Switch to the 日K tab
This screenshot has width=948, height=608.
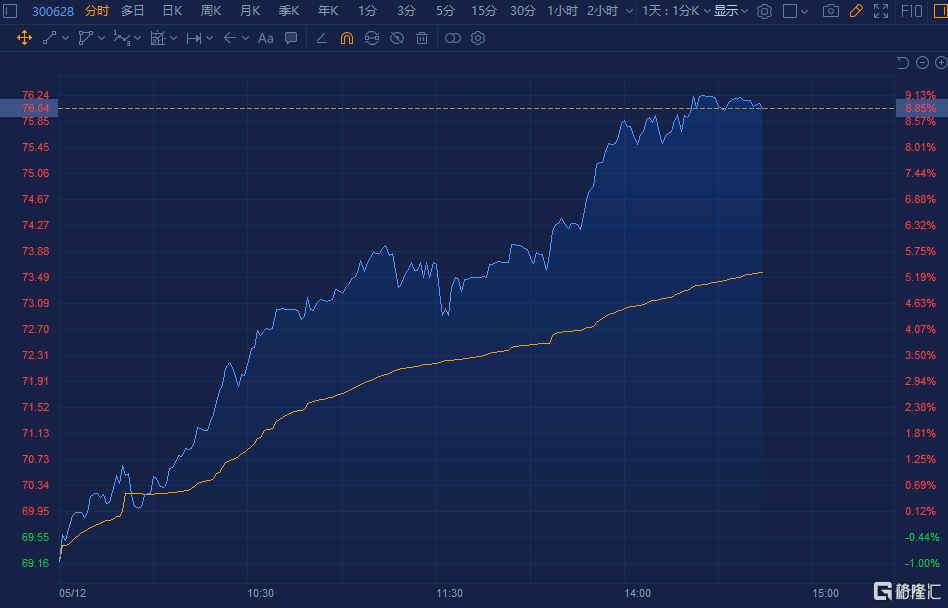(172, 11)
